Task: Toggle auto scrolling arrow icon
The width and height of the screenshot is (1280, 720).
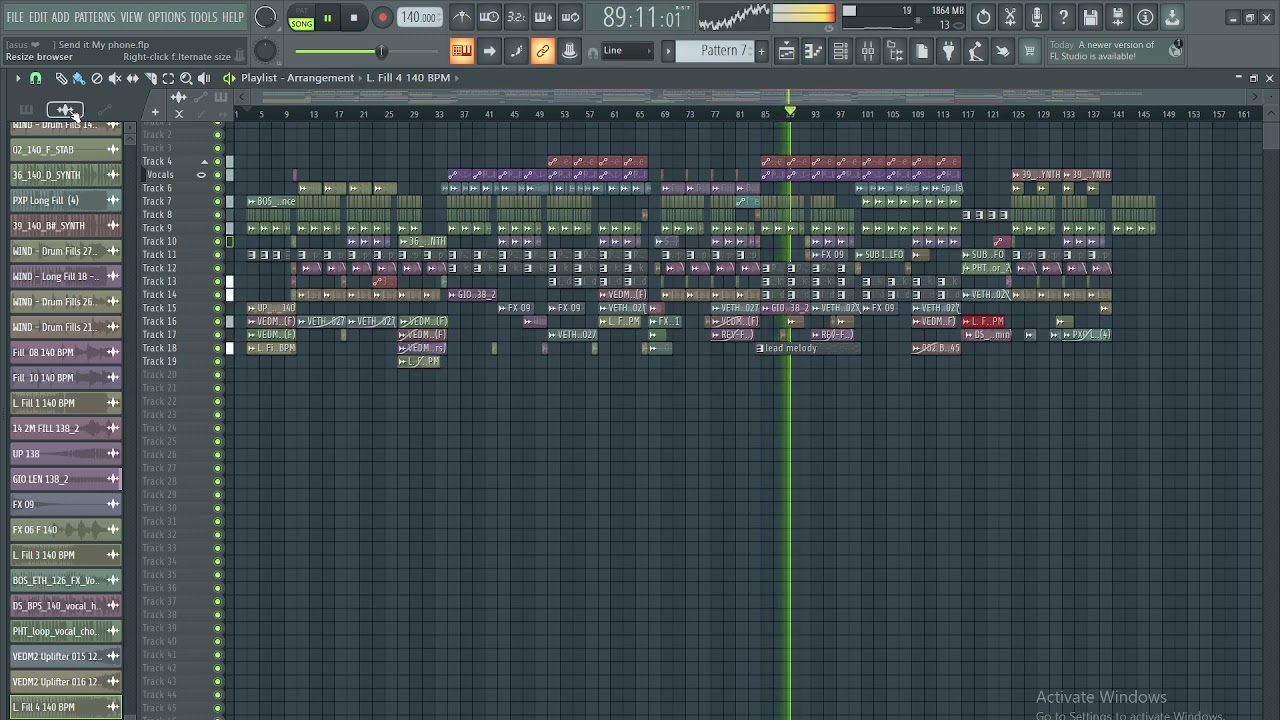Action: click(x=489, y=51)
